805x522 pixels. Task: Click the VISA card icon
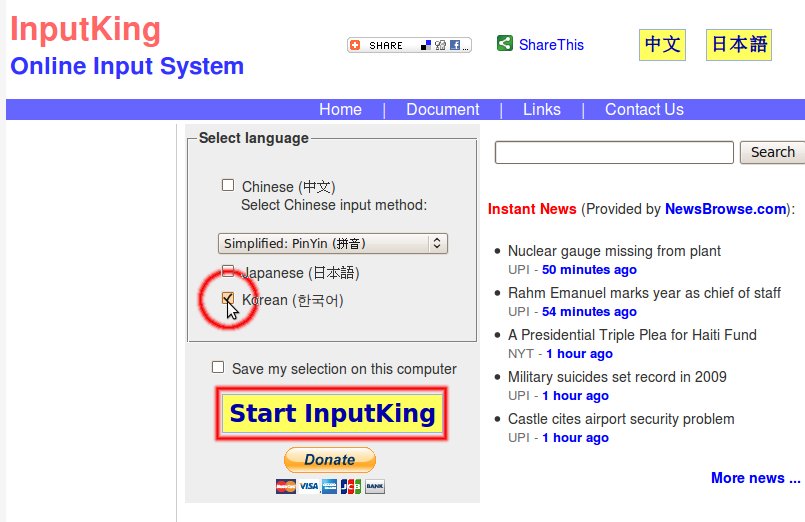click(x=309, y=486)
